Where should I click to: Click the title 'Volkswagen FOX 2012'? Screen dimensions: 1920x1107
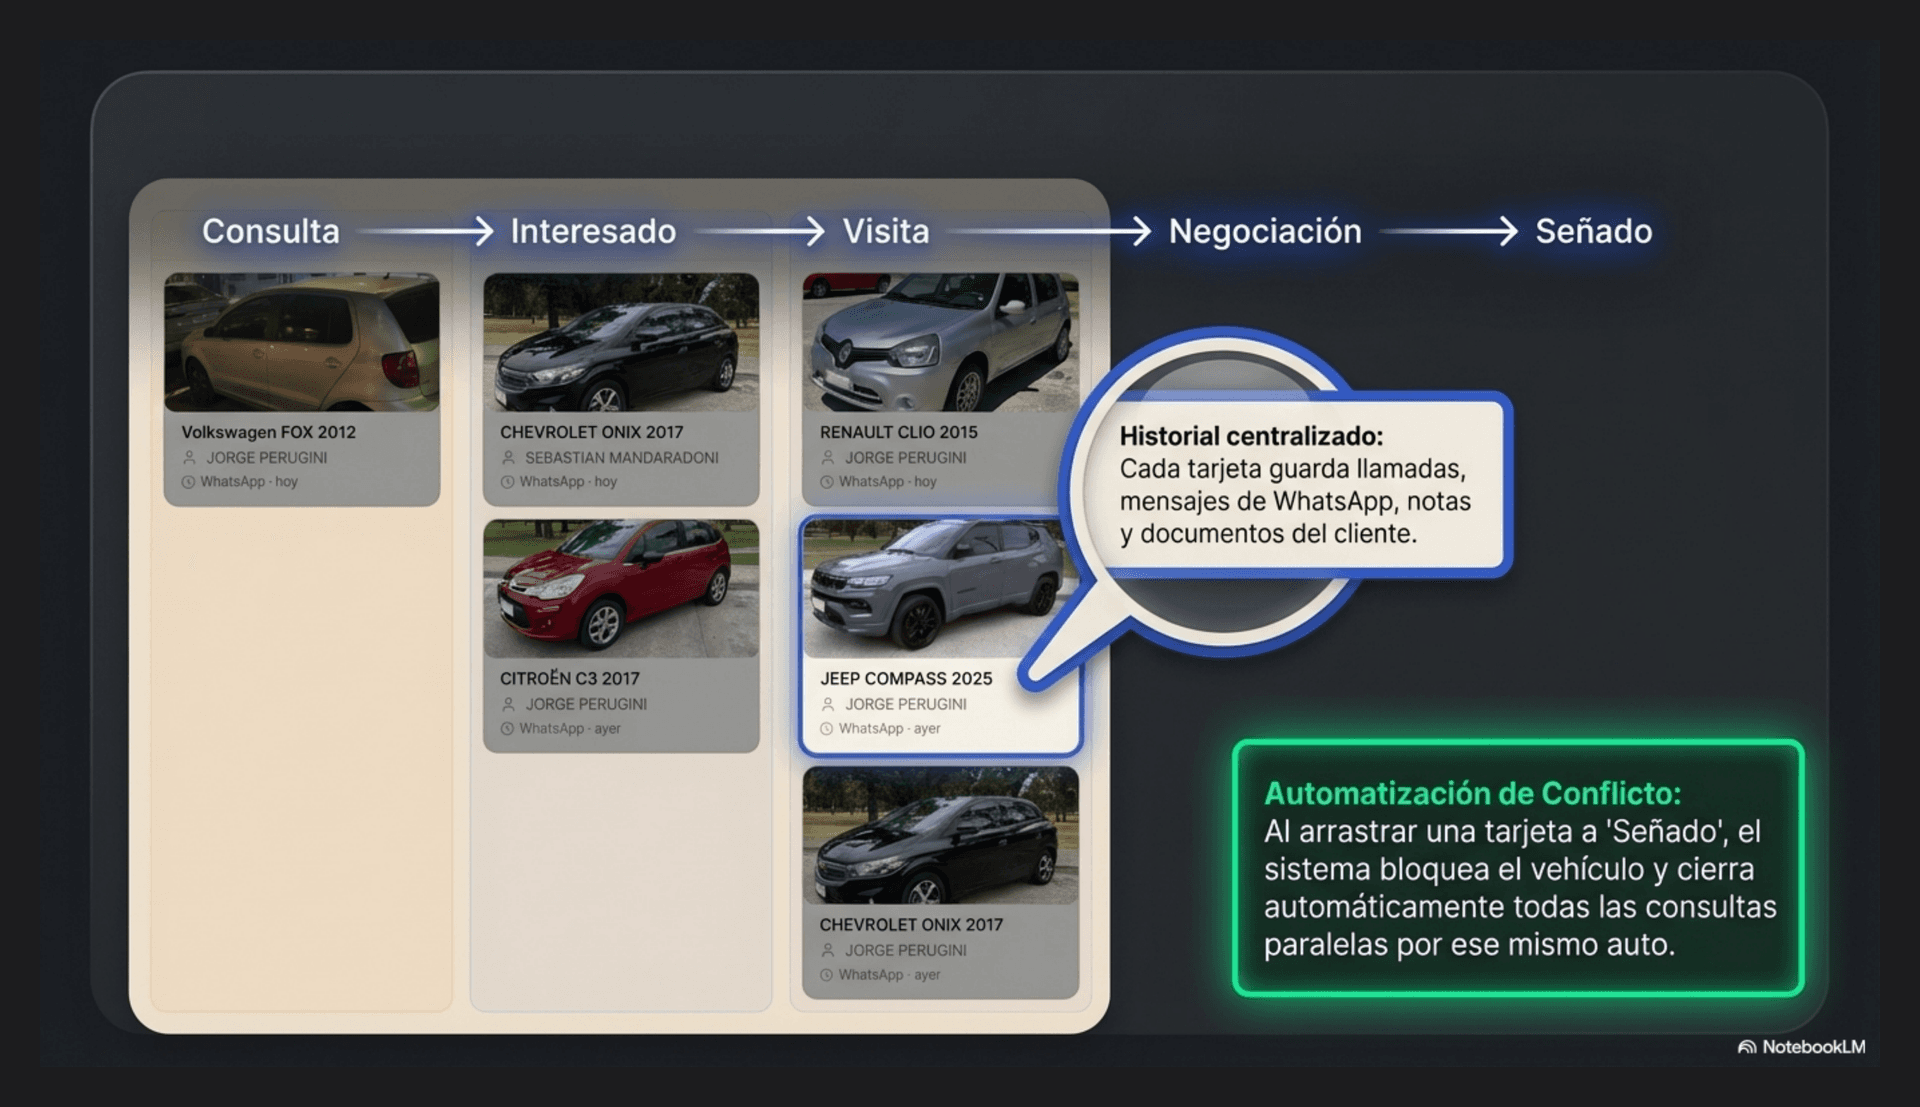[268, 432]
